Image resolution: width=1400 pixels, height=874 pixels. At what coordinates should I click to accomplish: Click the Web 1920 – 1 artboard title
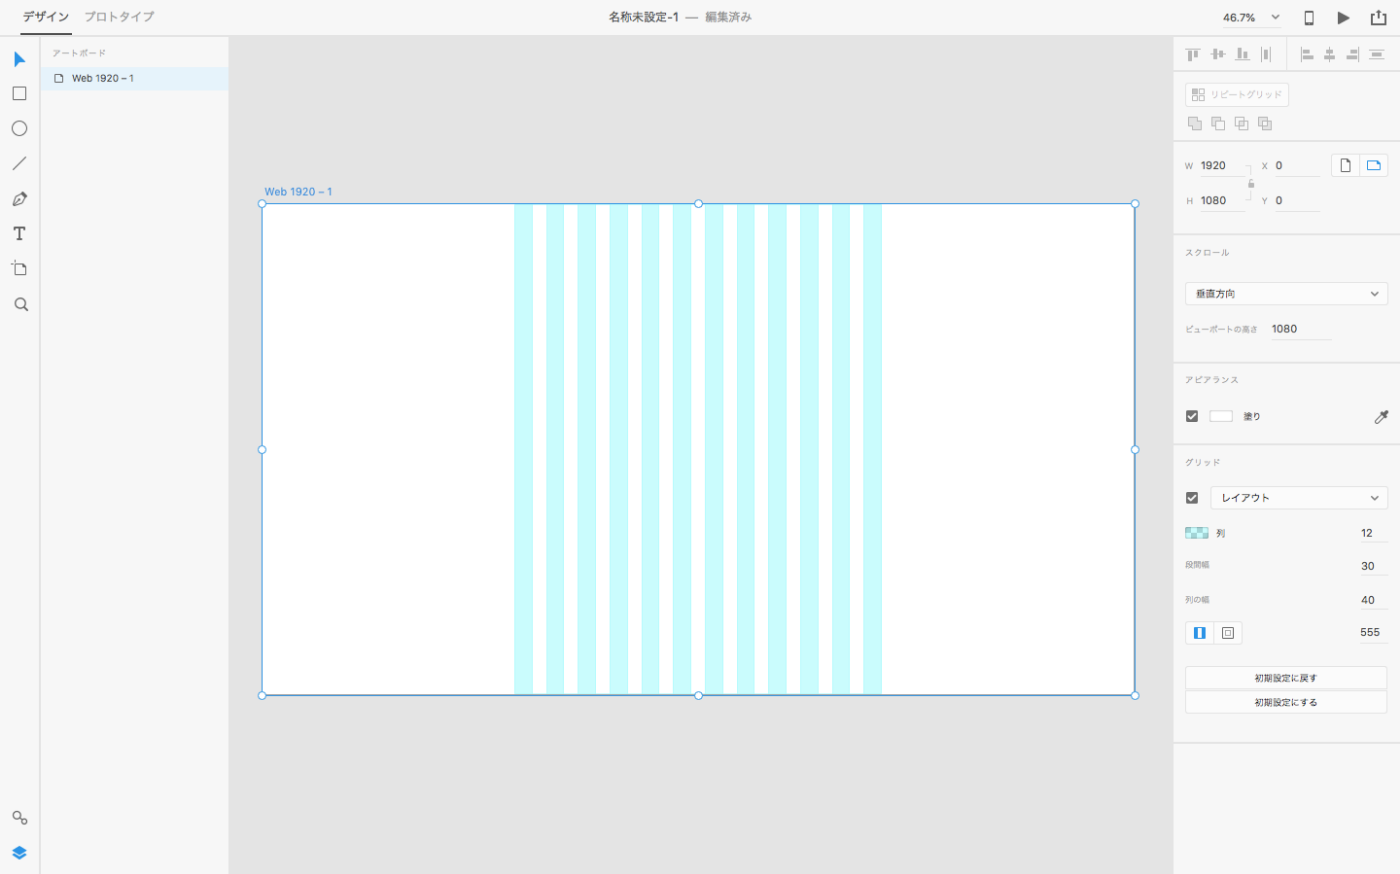point(298,191)
